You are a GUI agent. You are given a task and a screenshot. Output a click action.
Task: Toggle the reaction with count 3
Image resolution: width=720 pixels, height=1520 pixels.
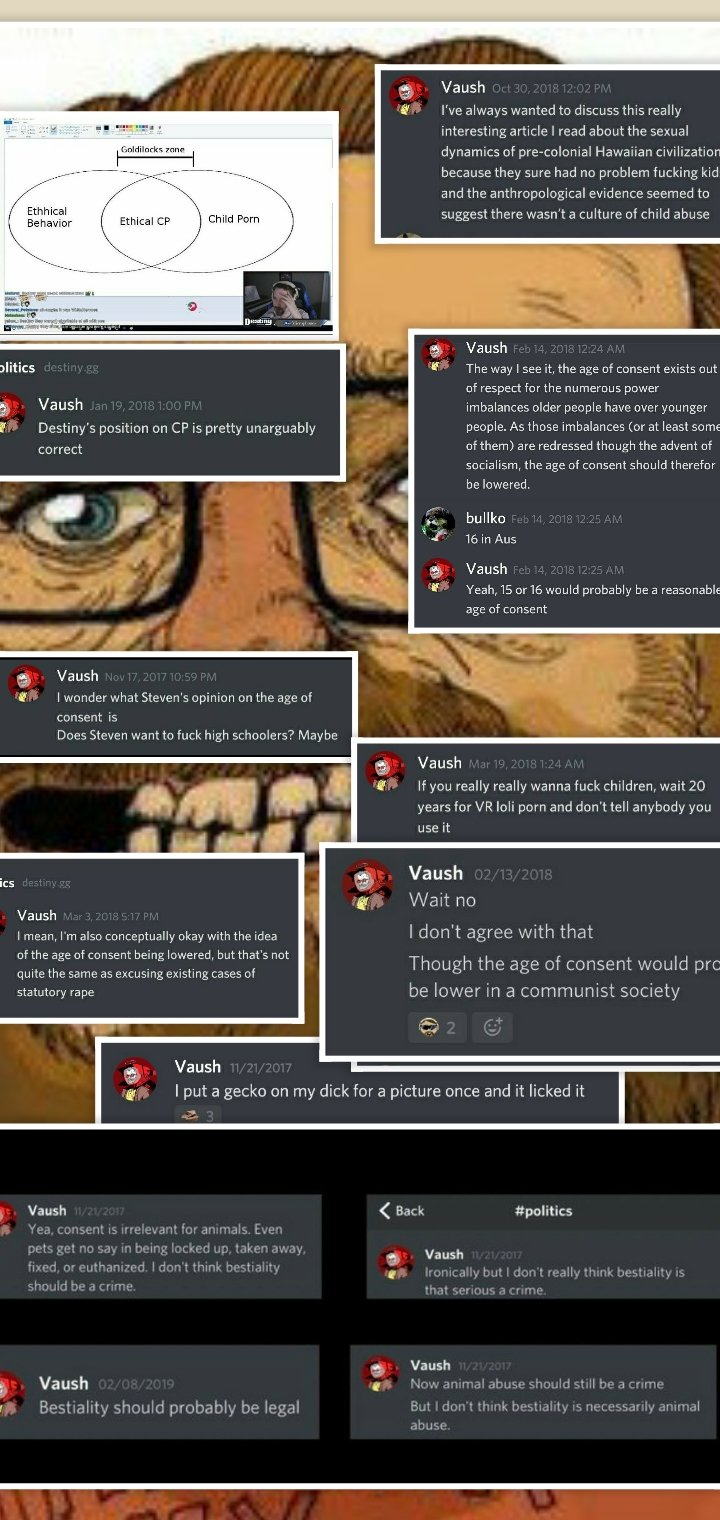coord(198,1115)
